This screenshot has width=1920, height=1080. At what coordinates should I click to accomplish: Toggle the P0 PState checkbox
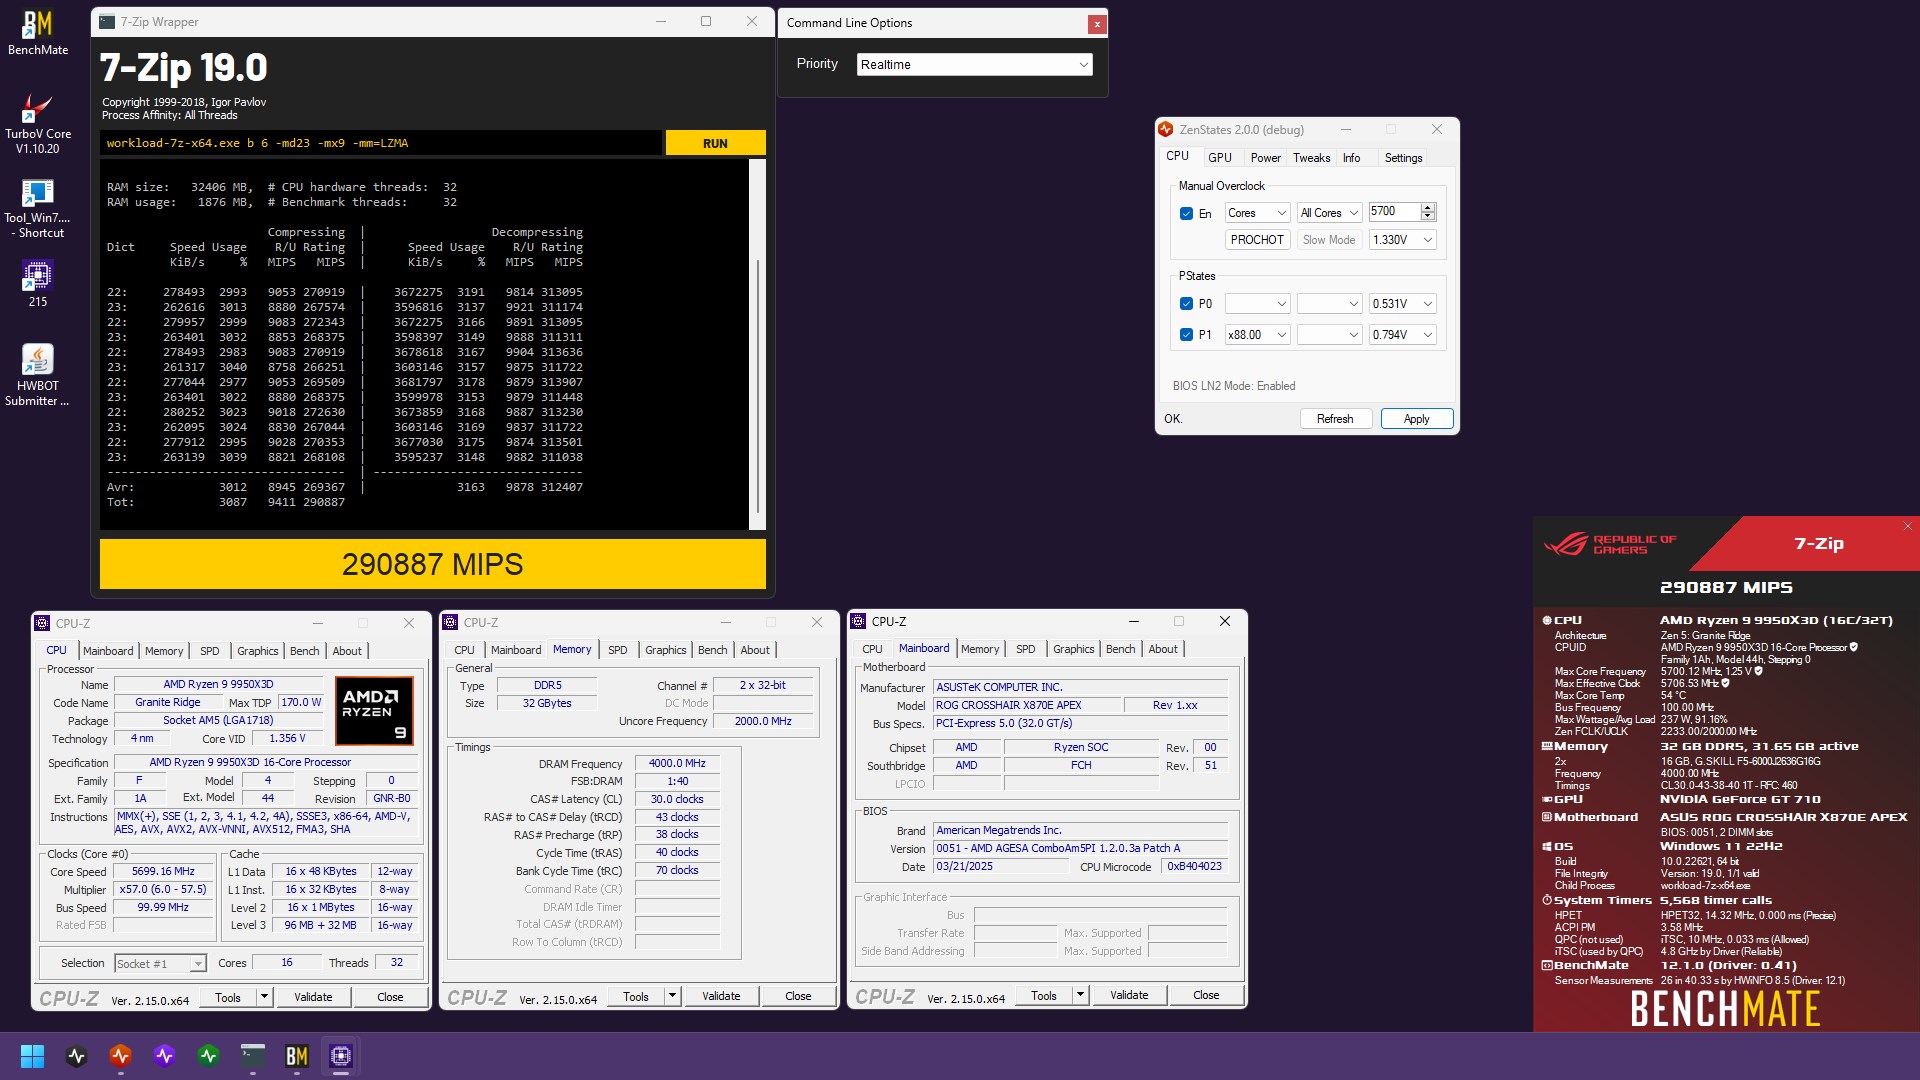pyautogui.click(x=1186, y=304)
